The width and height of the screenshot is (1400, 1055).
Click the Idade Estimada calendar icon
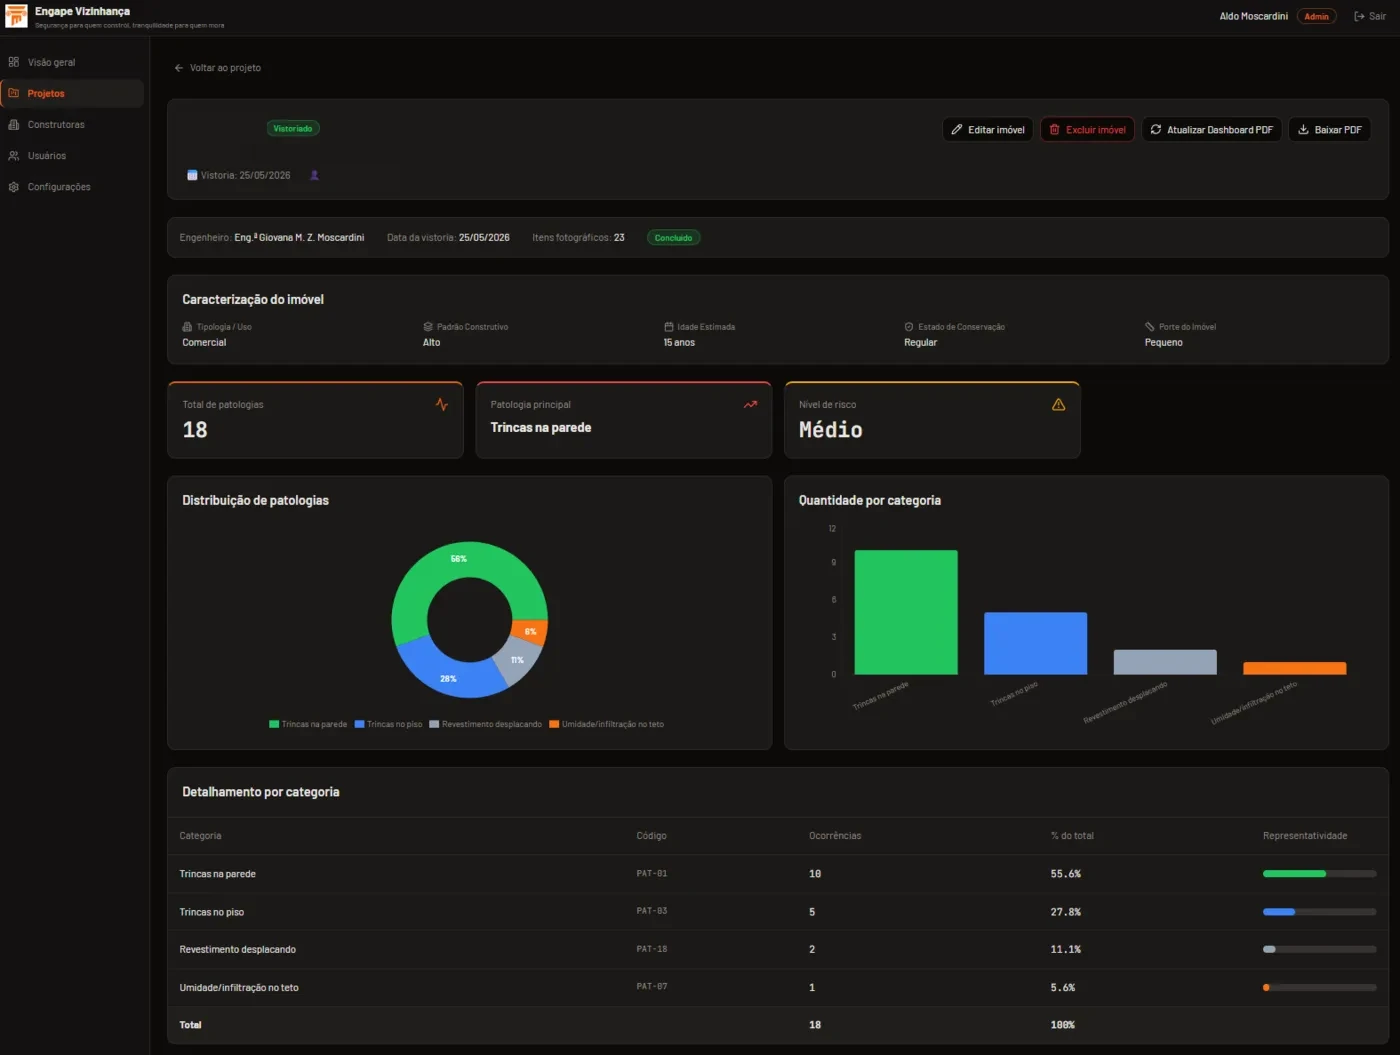pyautogui.click(x=669, y=327)
